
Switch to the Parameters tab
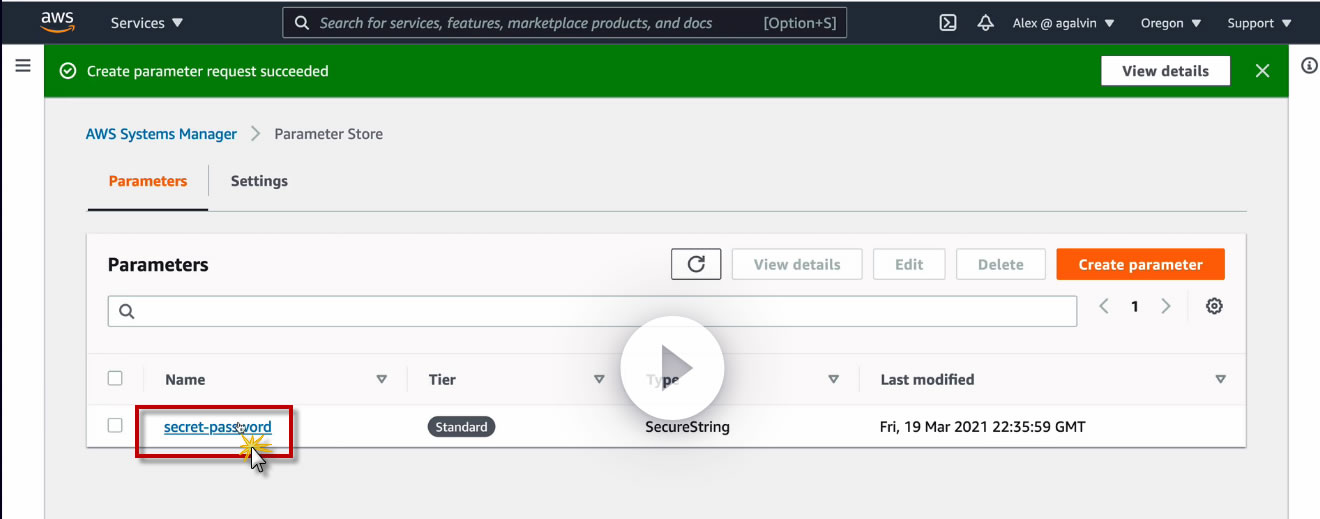click(148, 181)
